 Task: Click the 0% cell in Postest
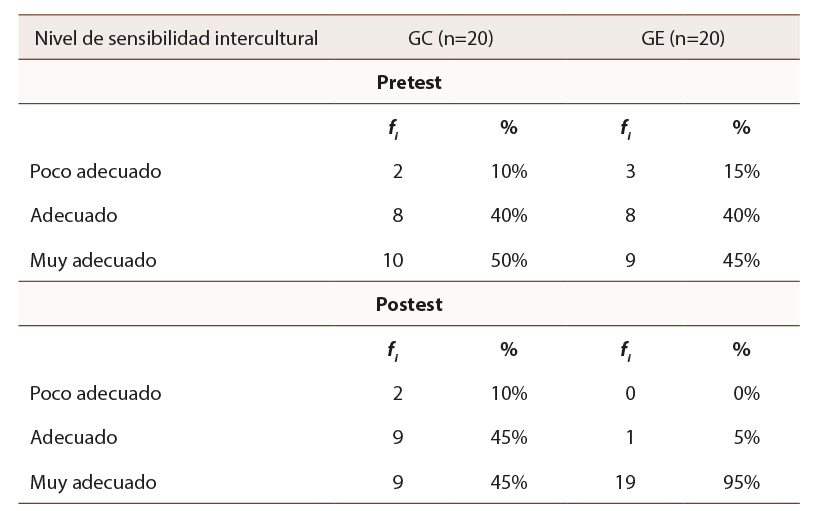click(x=747, y=393)
